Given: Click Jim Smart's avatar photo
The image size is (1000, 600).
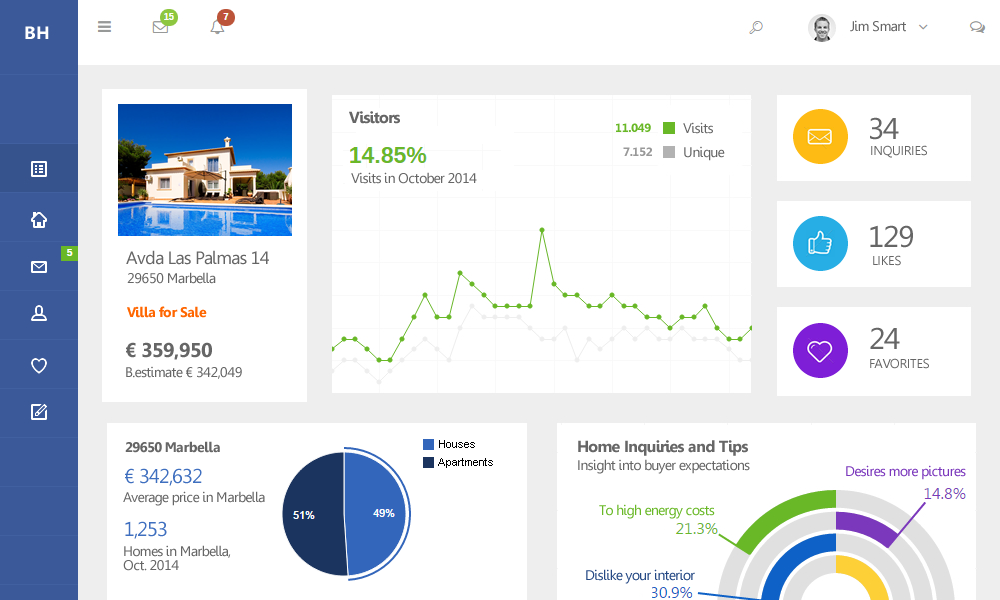Looking at the screenshot, I should click(821, 28).
